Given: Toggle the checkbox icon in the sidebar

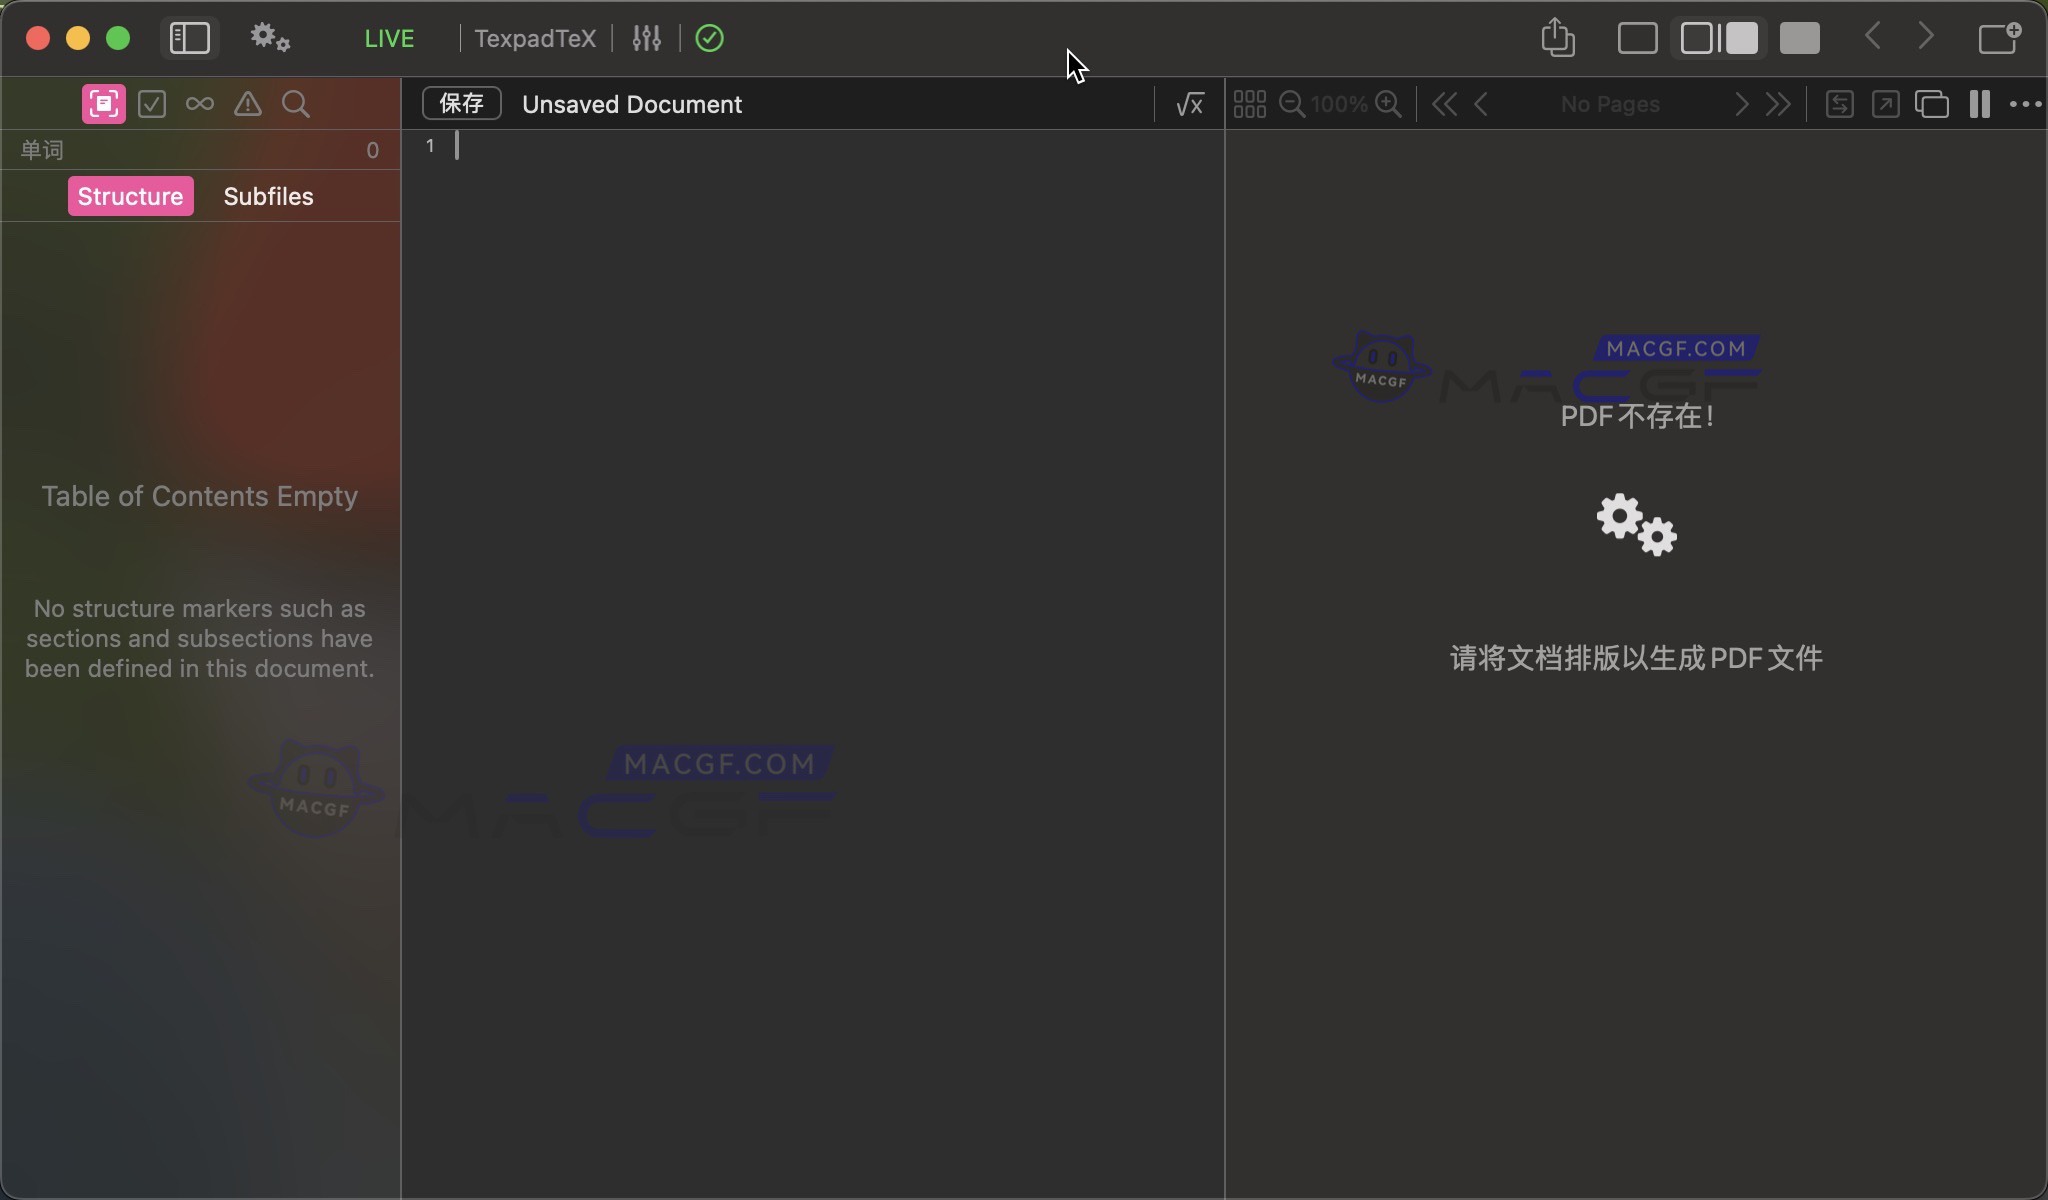Looking at the screenshot, I should point(151,104).
